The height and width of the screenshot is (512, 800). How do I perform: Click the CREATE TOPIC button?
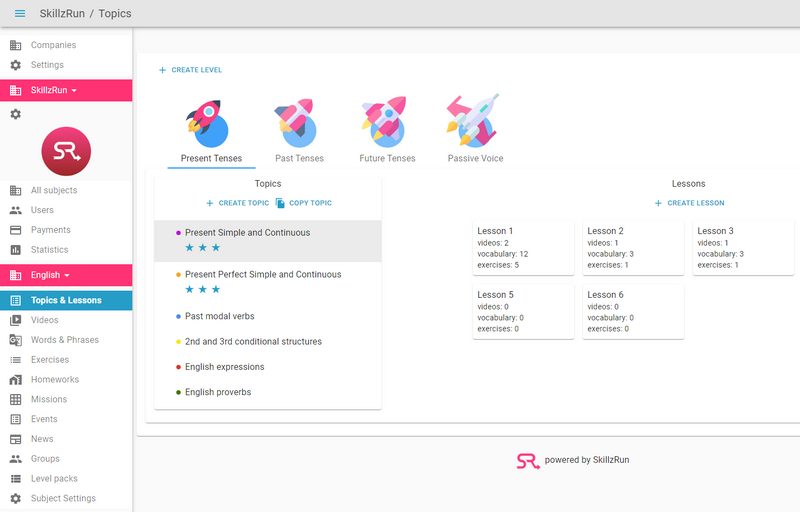(x=237, y=203)
